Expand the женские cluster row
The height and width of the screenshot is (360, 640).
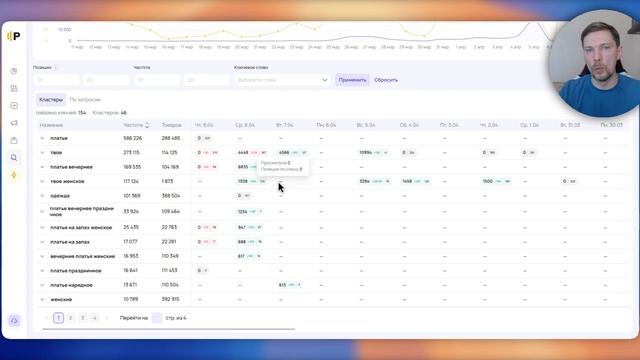42,300
